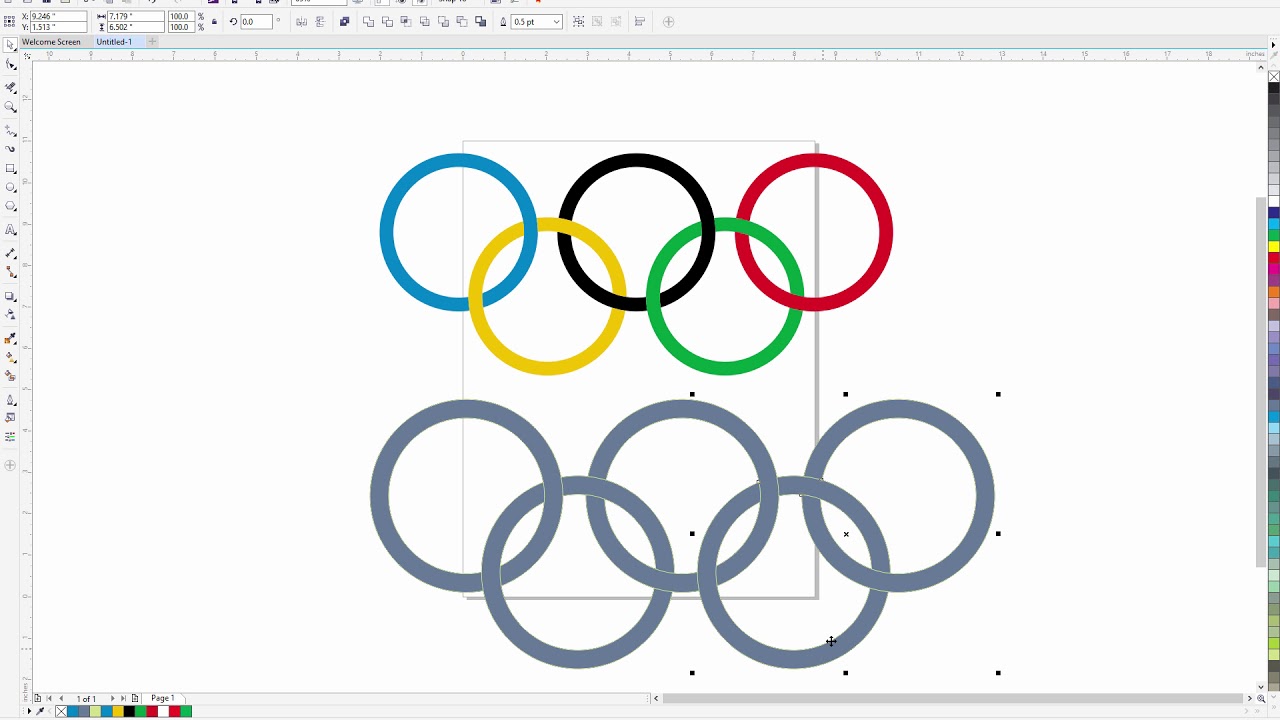Go to the next page

[111, 698]
